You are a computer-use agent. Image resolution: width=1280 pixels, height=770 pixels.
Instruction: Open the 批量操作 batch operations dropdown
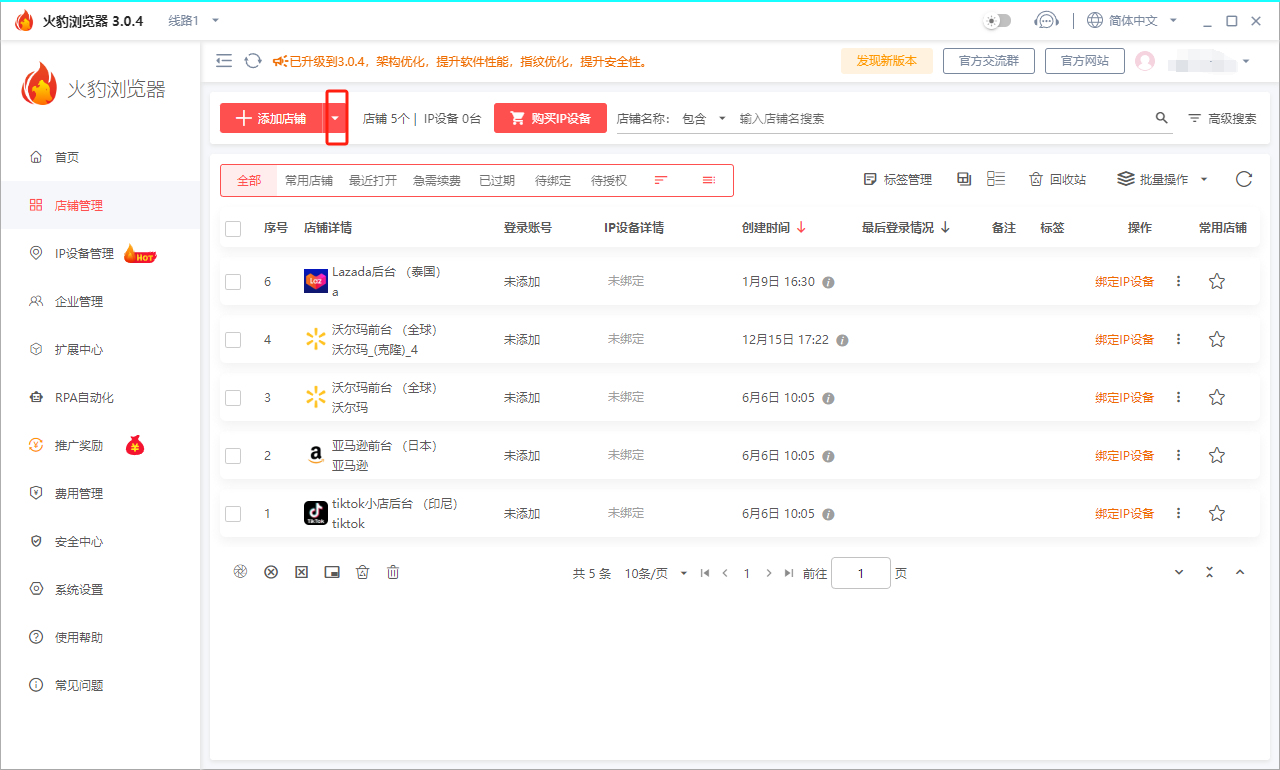(1163, 179)
